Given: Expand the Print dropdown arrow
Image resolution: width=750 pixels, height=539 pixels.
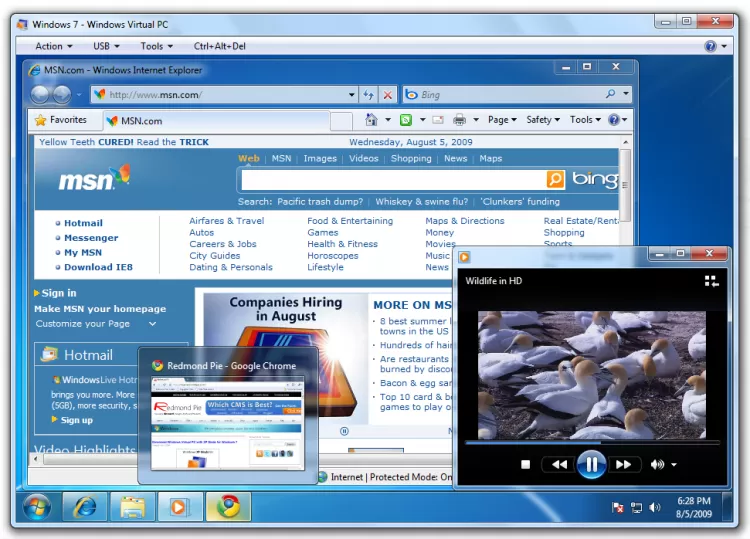Looking at the screenshot, I should pyautogui.click(x=476, y=120).
